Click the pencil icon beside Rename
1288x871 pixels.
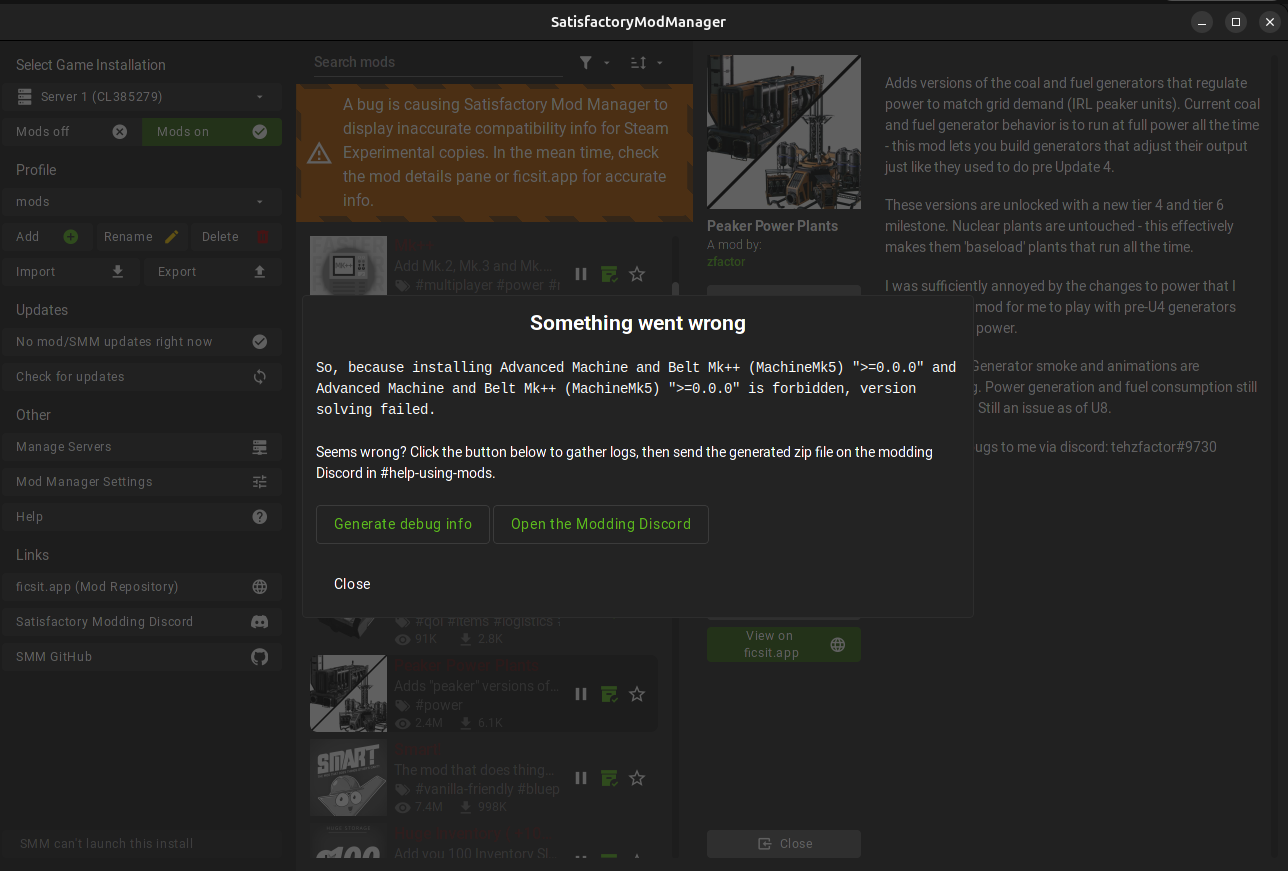172,237
